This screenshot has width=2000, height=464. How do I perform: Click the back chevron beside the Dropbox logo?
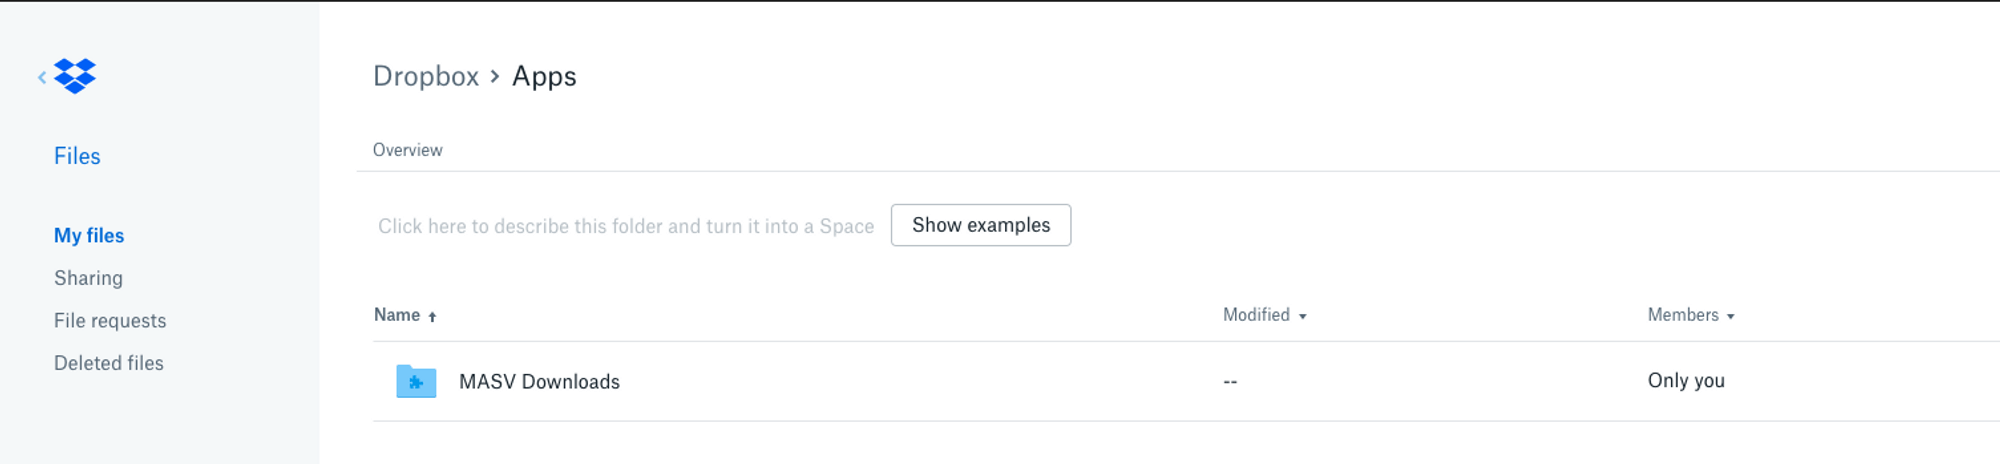42,77
